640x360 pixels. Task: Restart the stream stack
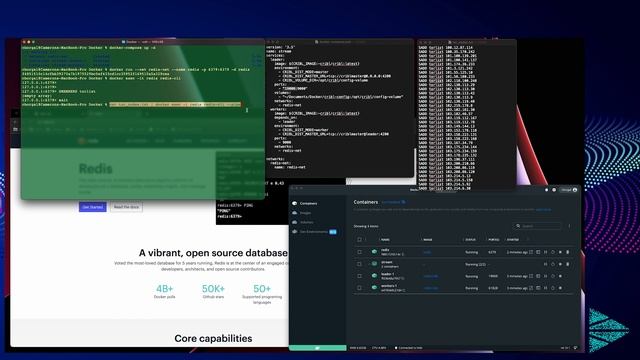(x=553, y=264)
